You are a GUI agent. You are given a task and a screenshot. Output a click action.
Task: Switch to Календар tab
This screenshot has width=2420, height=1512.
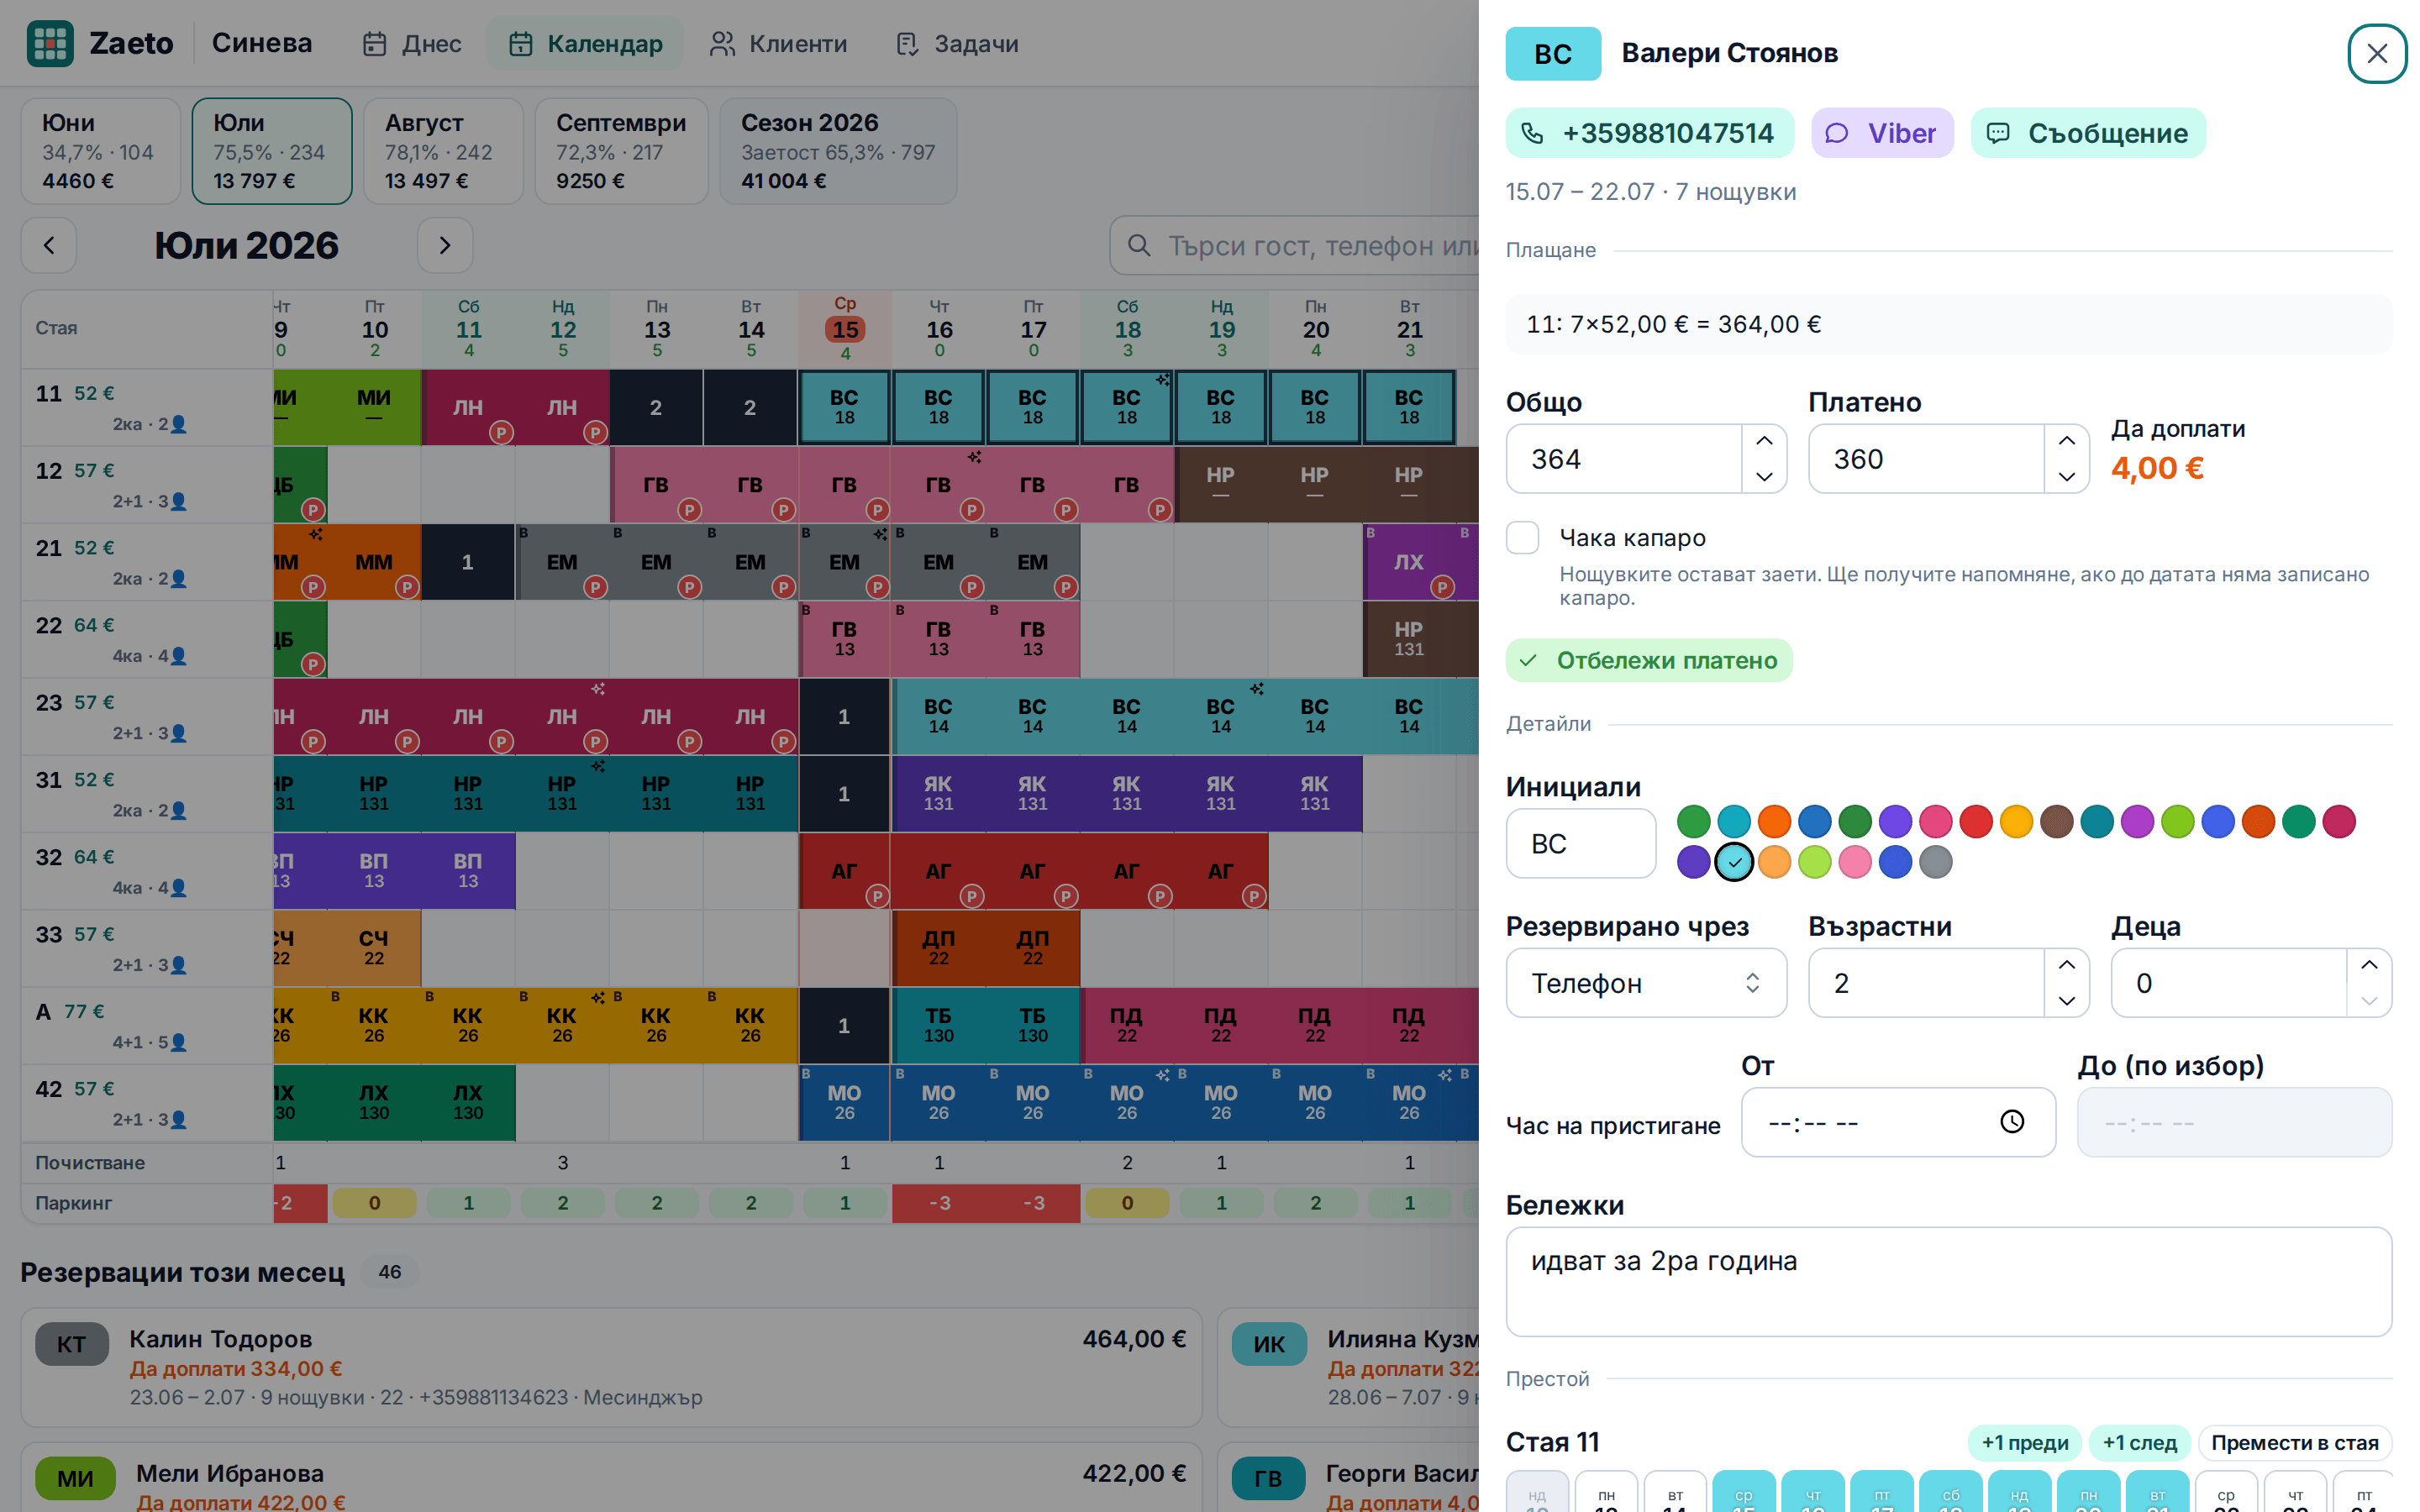point(585,44)
